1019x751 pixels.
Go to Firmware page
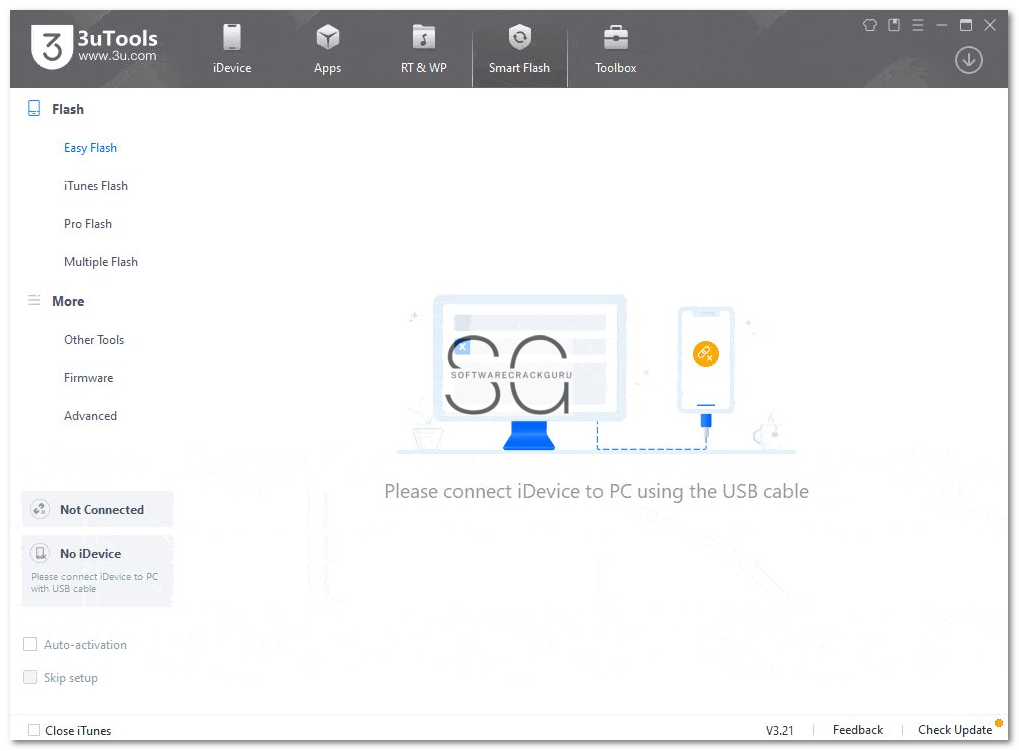[x=88, y=378]
